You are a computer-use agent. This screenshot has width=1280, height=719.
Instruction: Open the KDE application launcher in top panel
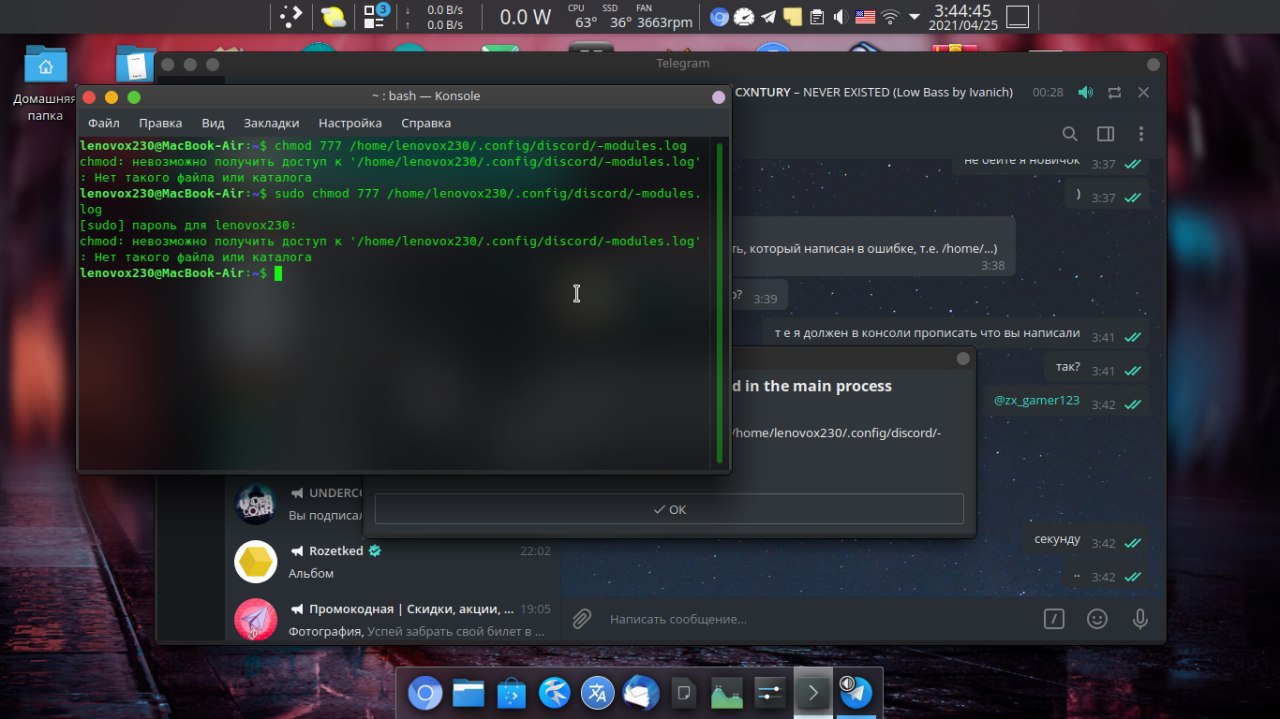(289, 16)
